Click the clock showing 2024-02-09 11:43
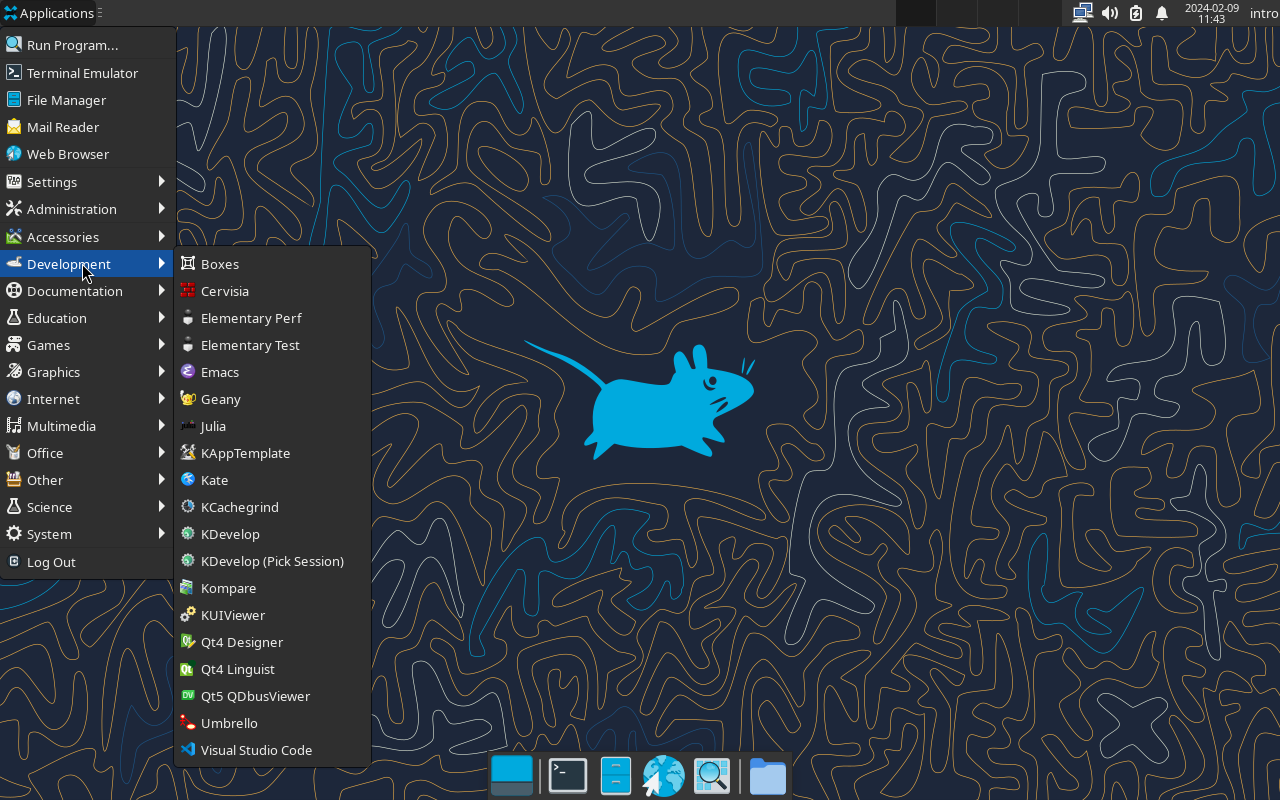1280x800 pixels. [x=1211, y=13]
